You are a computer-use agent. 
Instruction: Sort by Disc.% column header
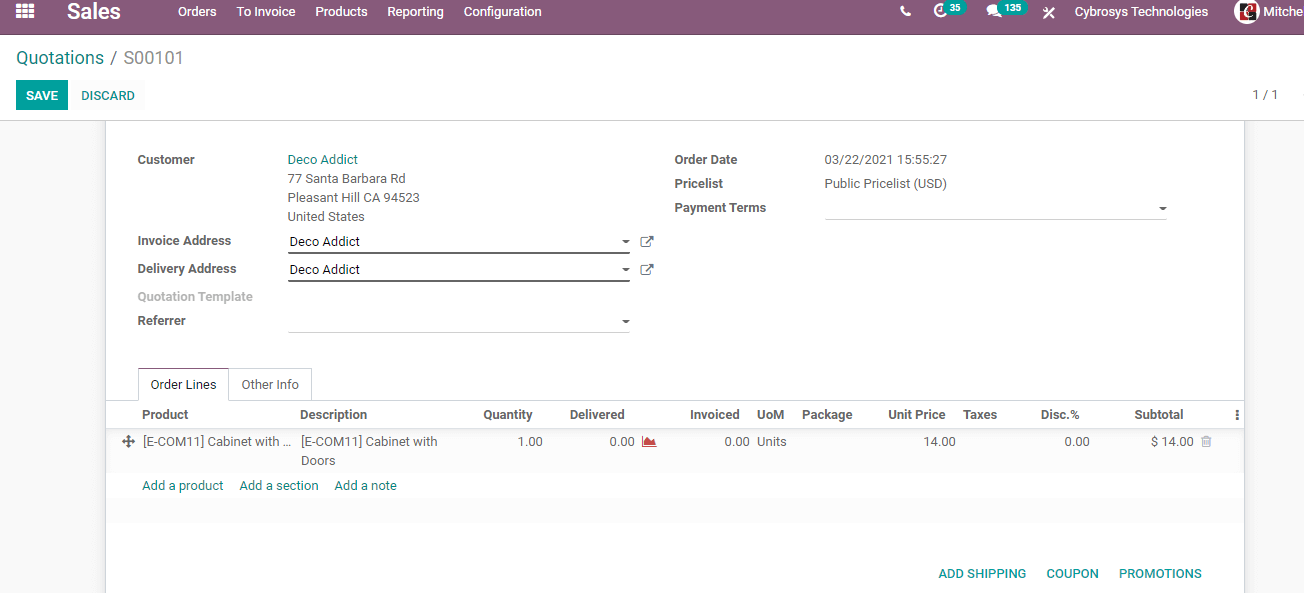click(1060, 415)
